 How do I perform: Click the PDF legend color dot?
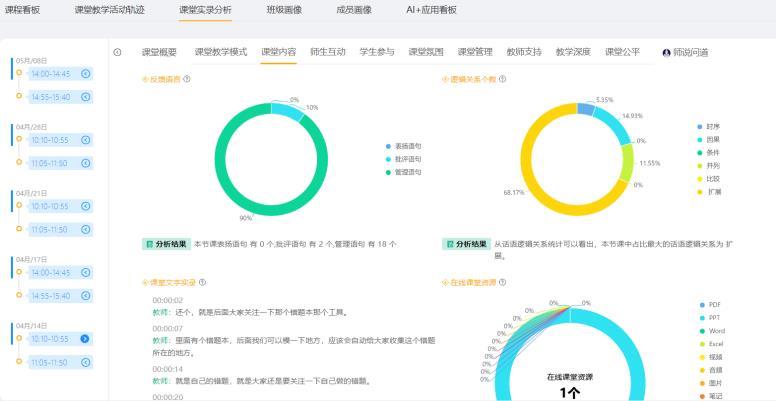[702, 304]
